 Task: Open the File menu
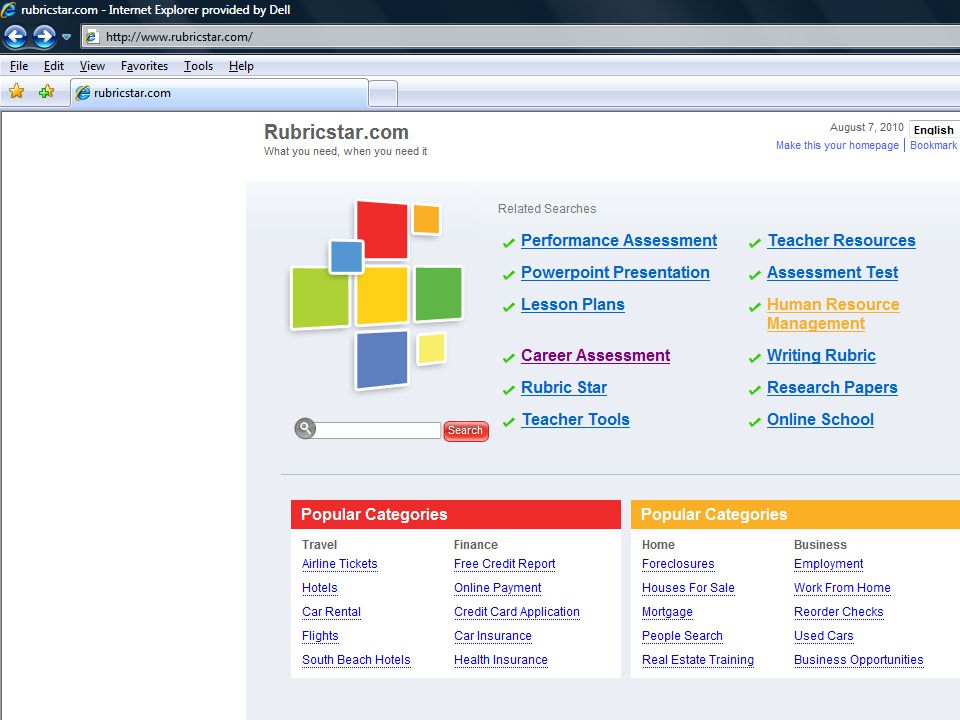pos(19,66)
